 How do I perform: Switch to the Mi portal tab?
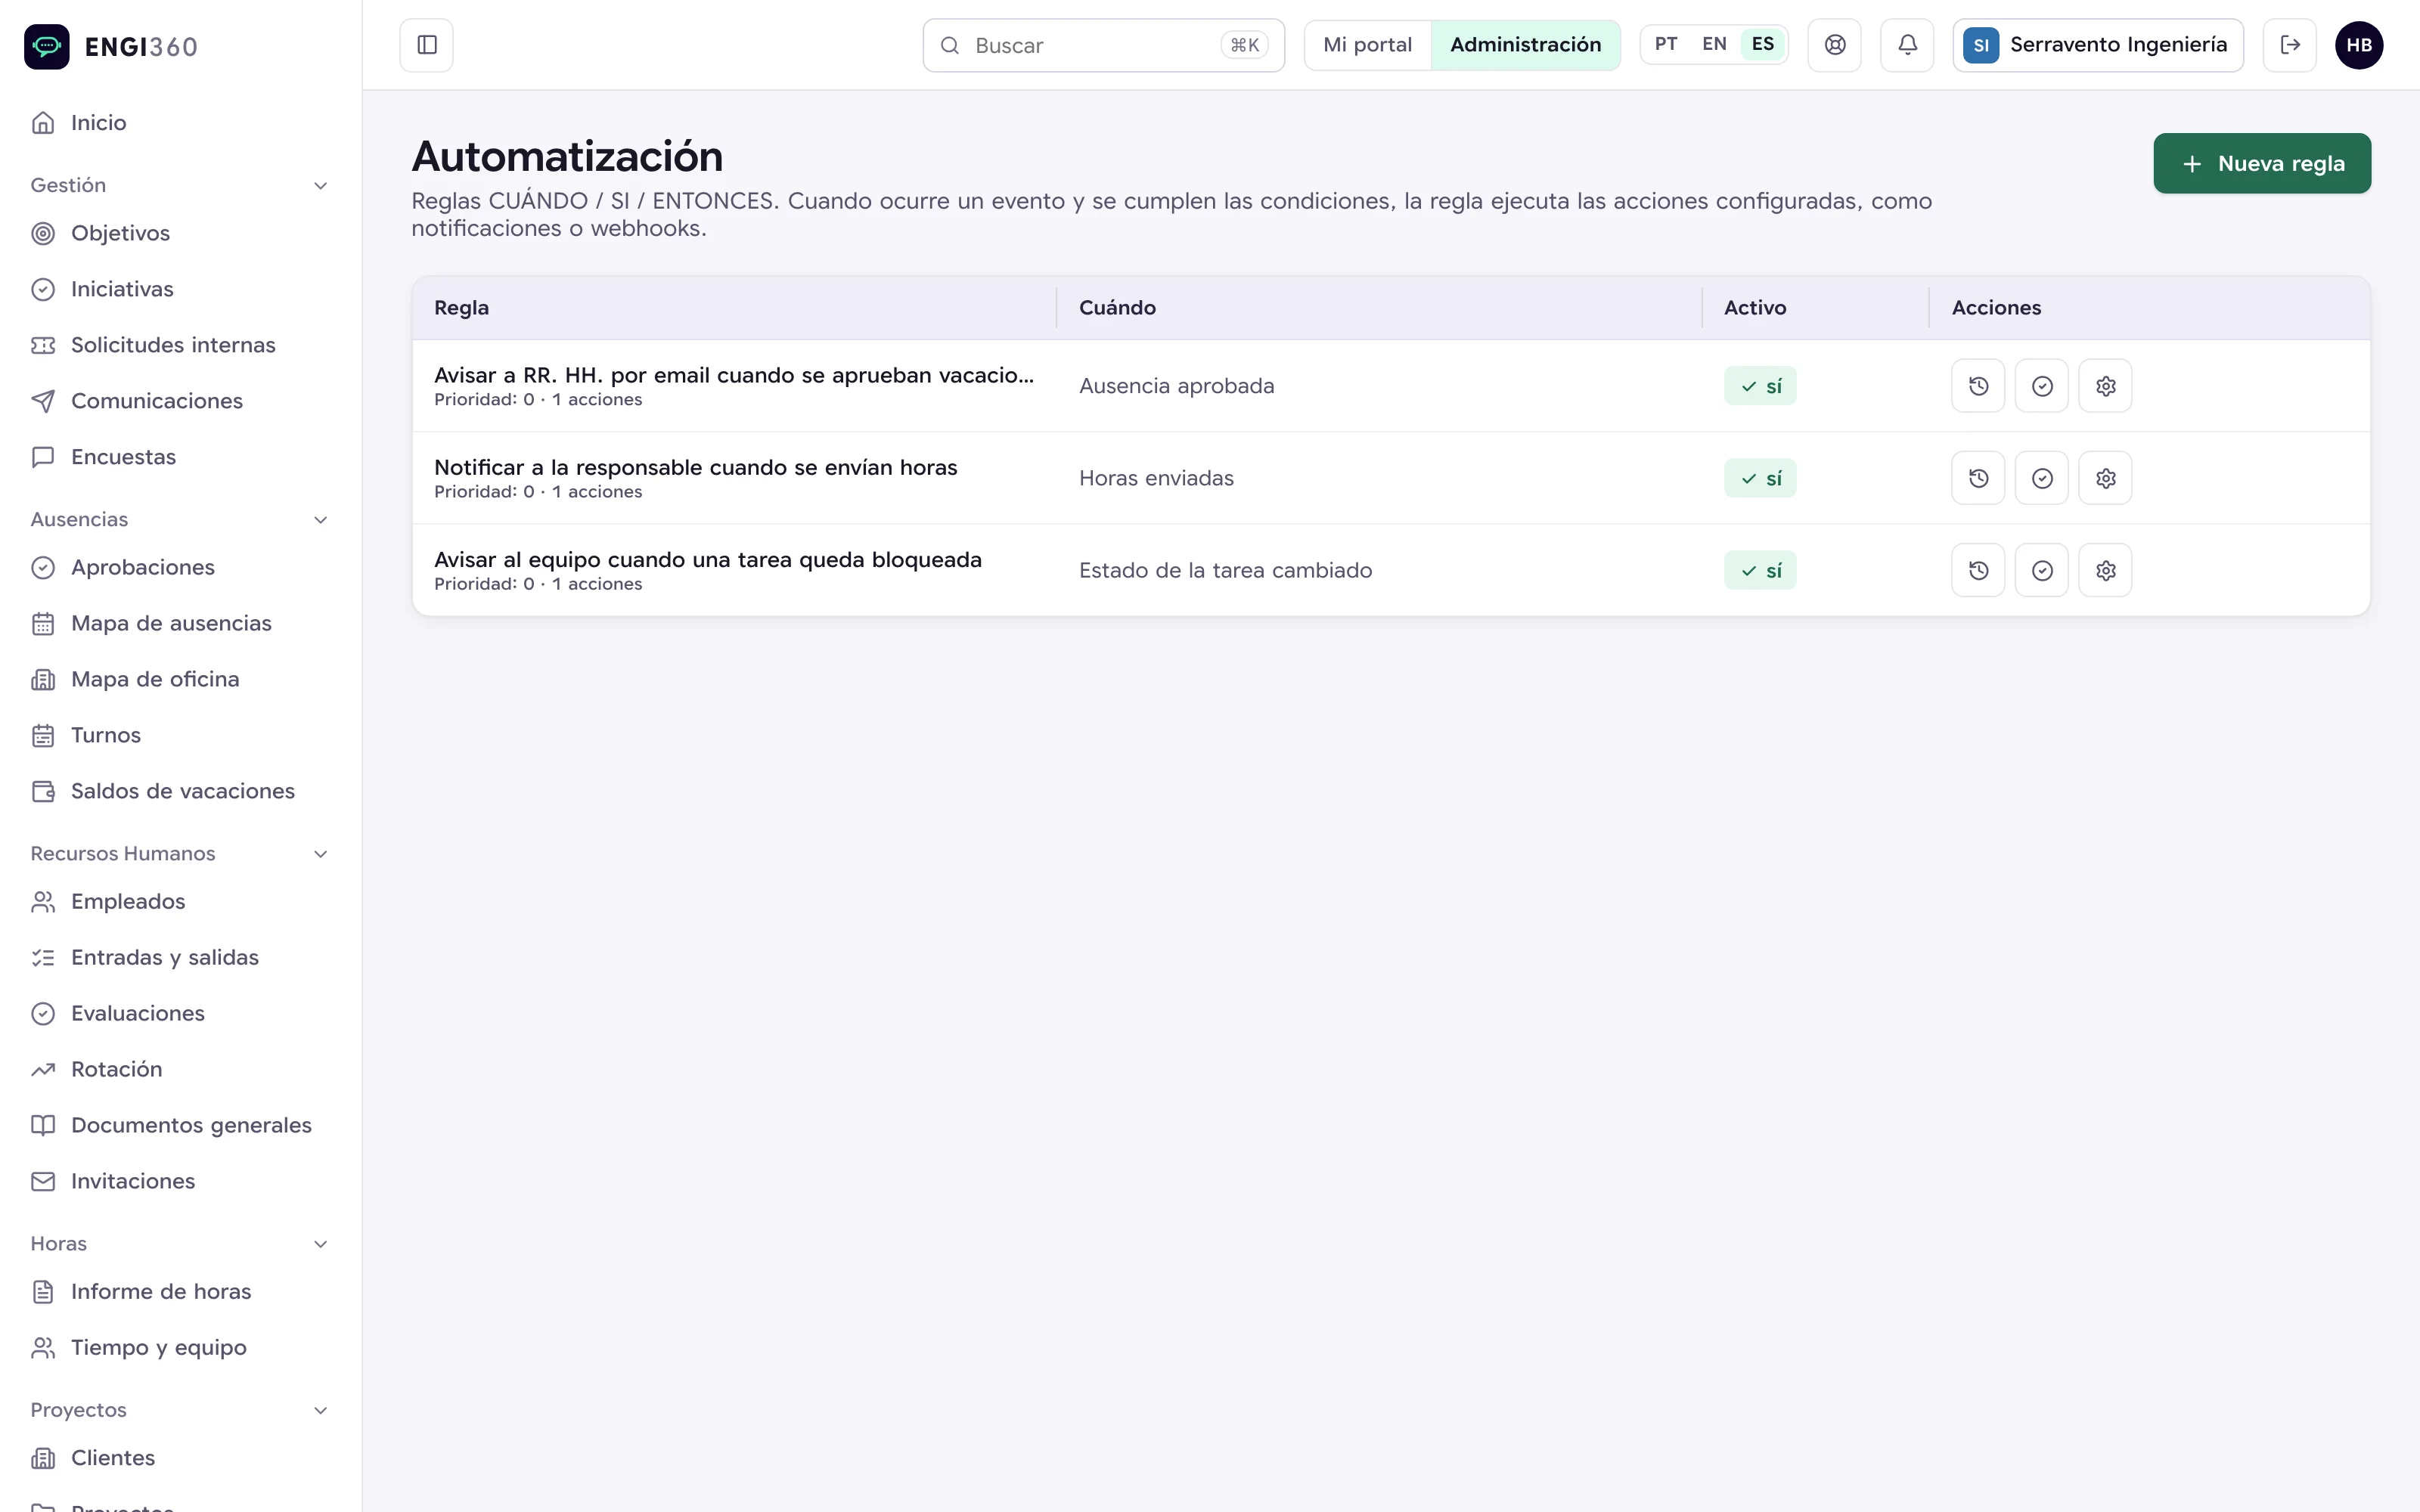pyautogui.click(x=1367, y=45)
